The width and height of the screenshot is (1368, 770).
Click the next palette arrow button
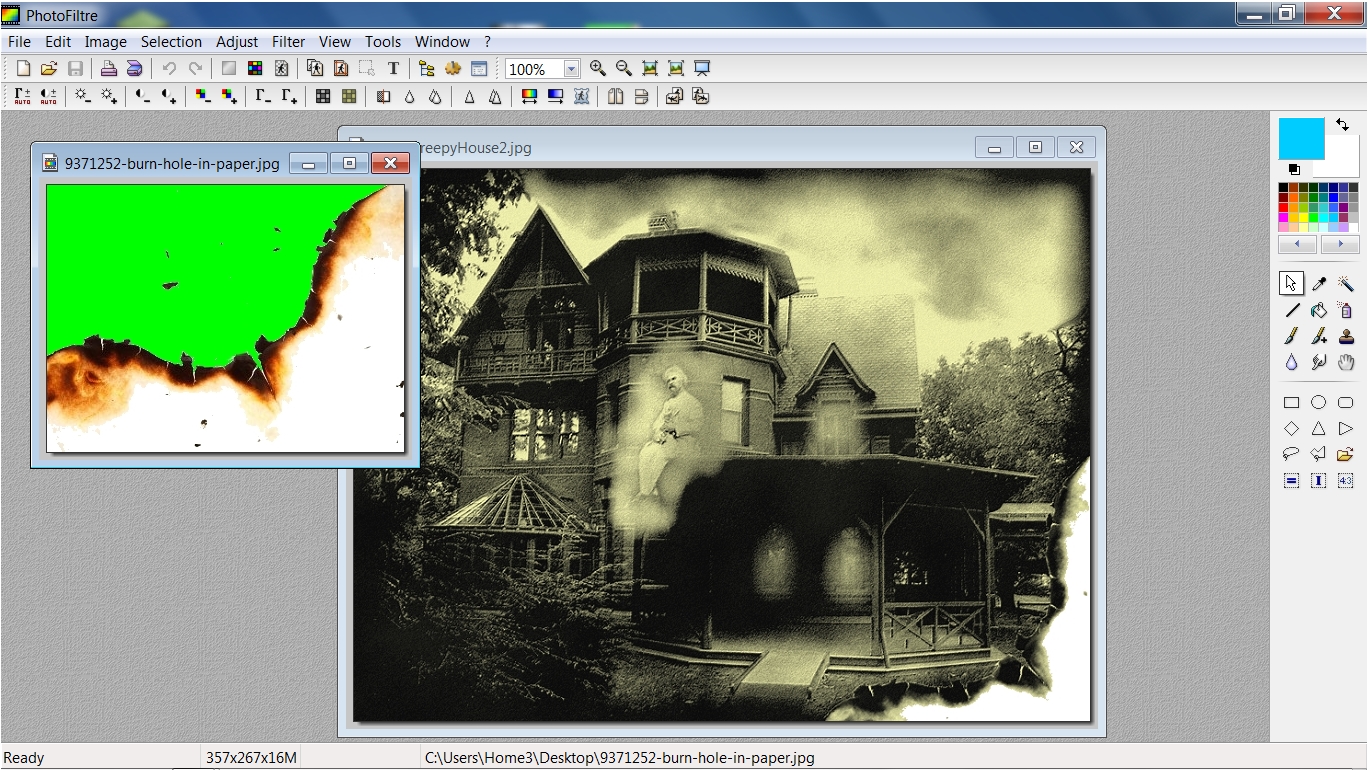(x=1340, y=244)
